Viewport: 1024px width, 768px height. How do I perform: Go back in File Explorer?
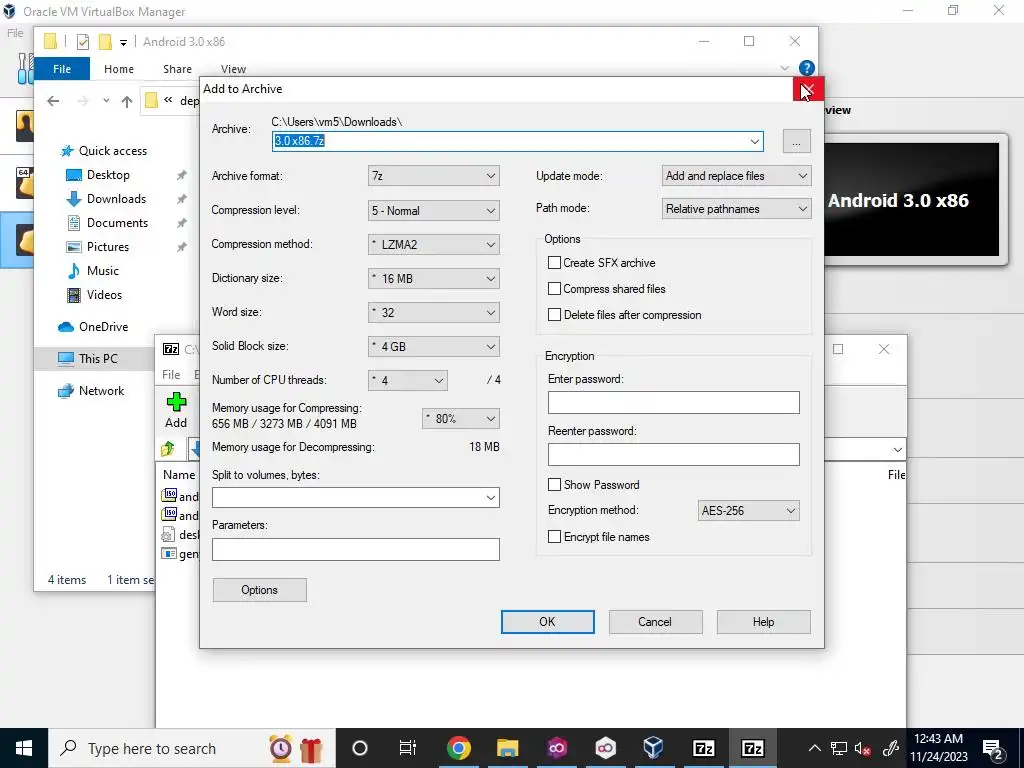pos(53,101)
